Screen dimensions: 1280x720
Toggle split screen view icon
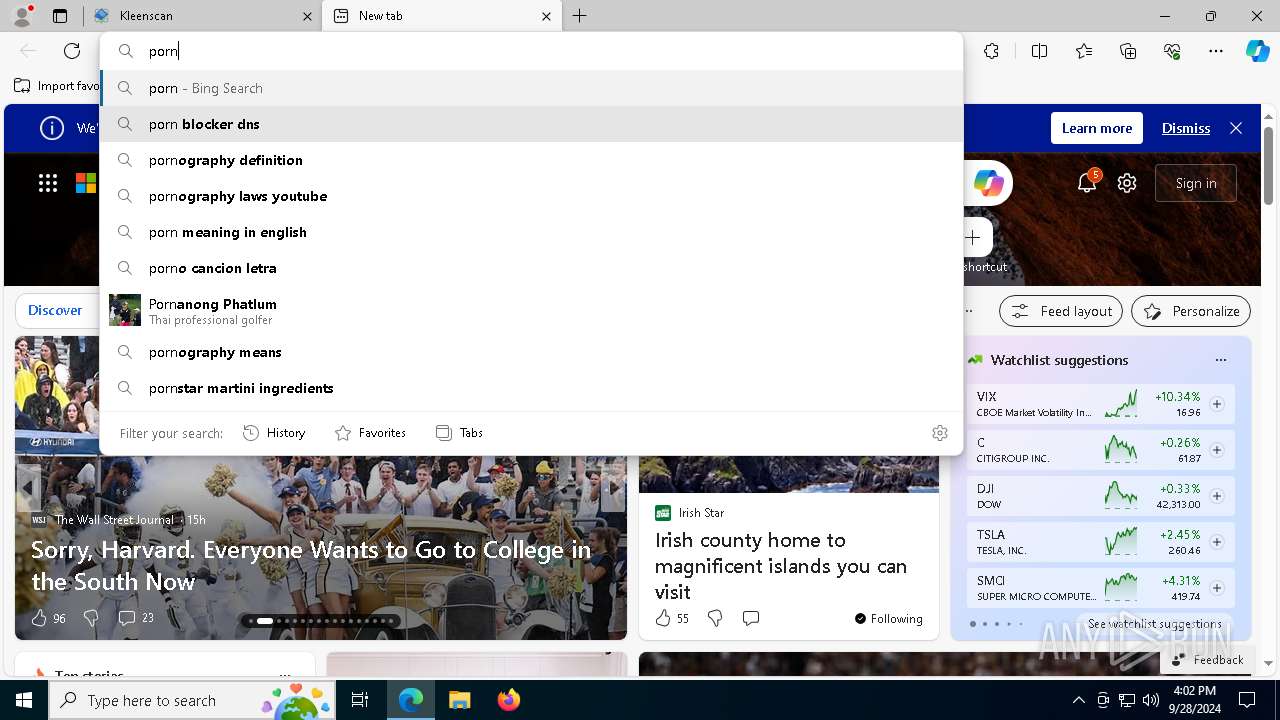(1039, 51)
